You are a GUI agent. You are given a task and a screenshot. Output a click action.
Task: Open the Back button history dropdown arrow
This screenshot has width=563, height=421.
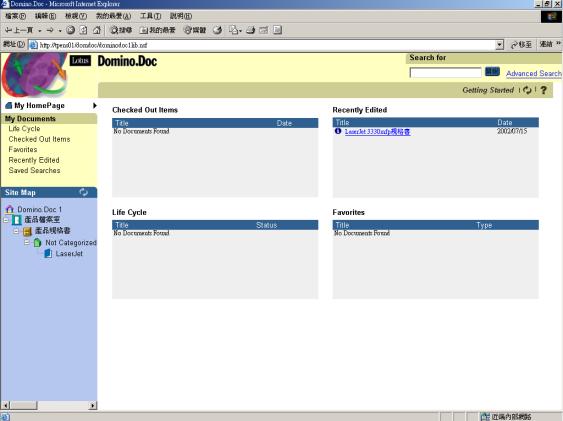[x=39, y=31]
